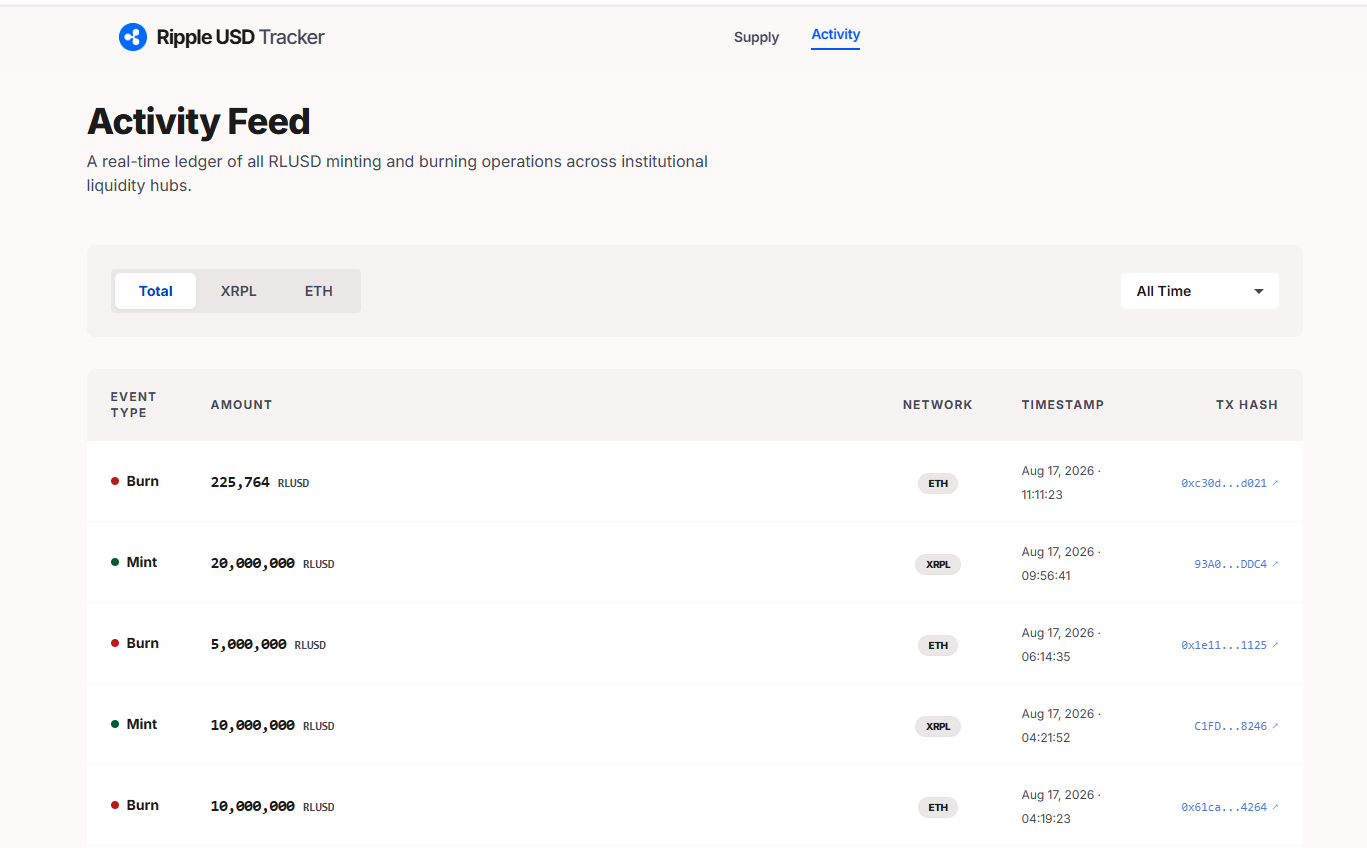Click the Mint label at 09:56:41

pos(142,562)
